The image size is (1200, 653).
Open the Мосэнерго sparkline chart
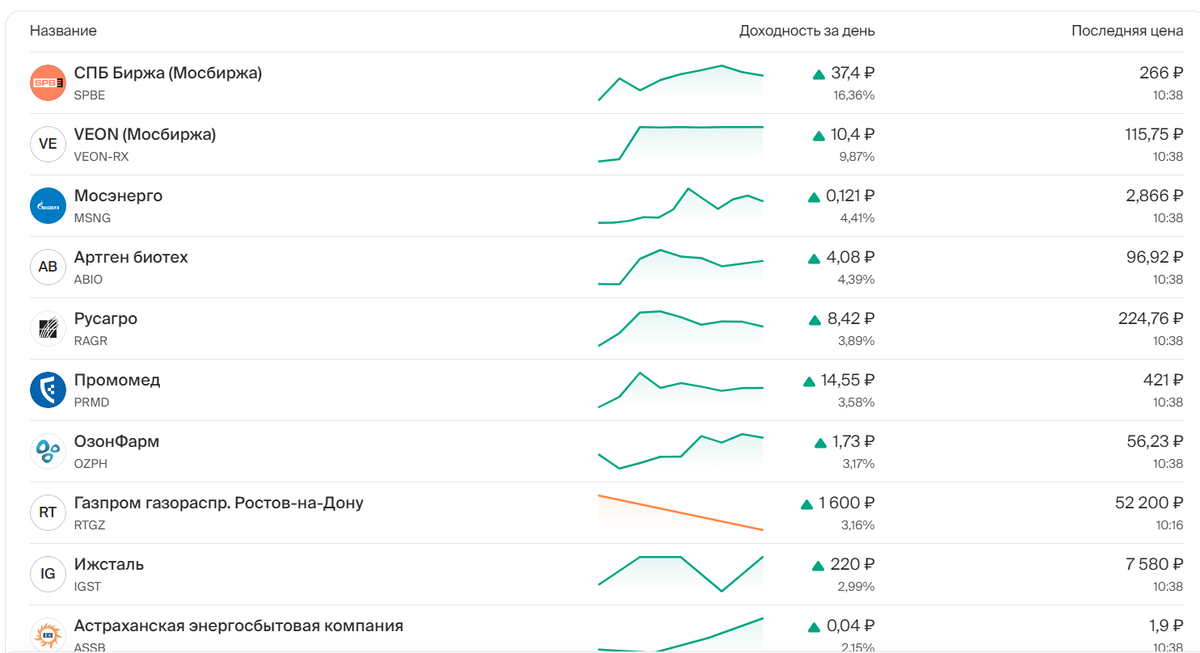680,206
